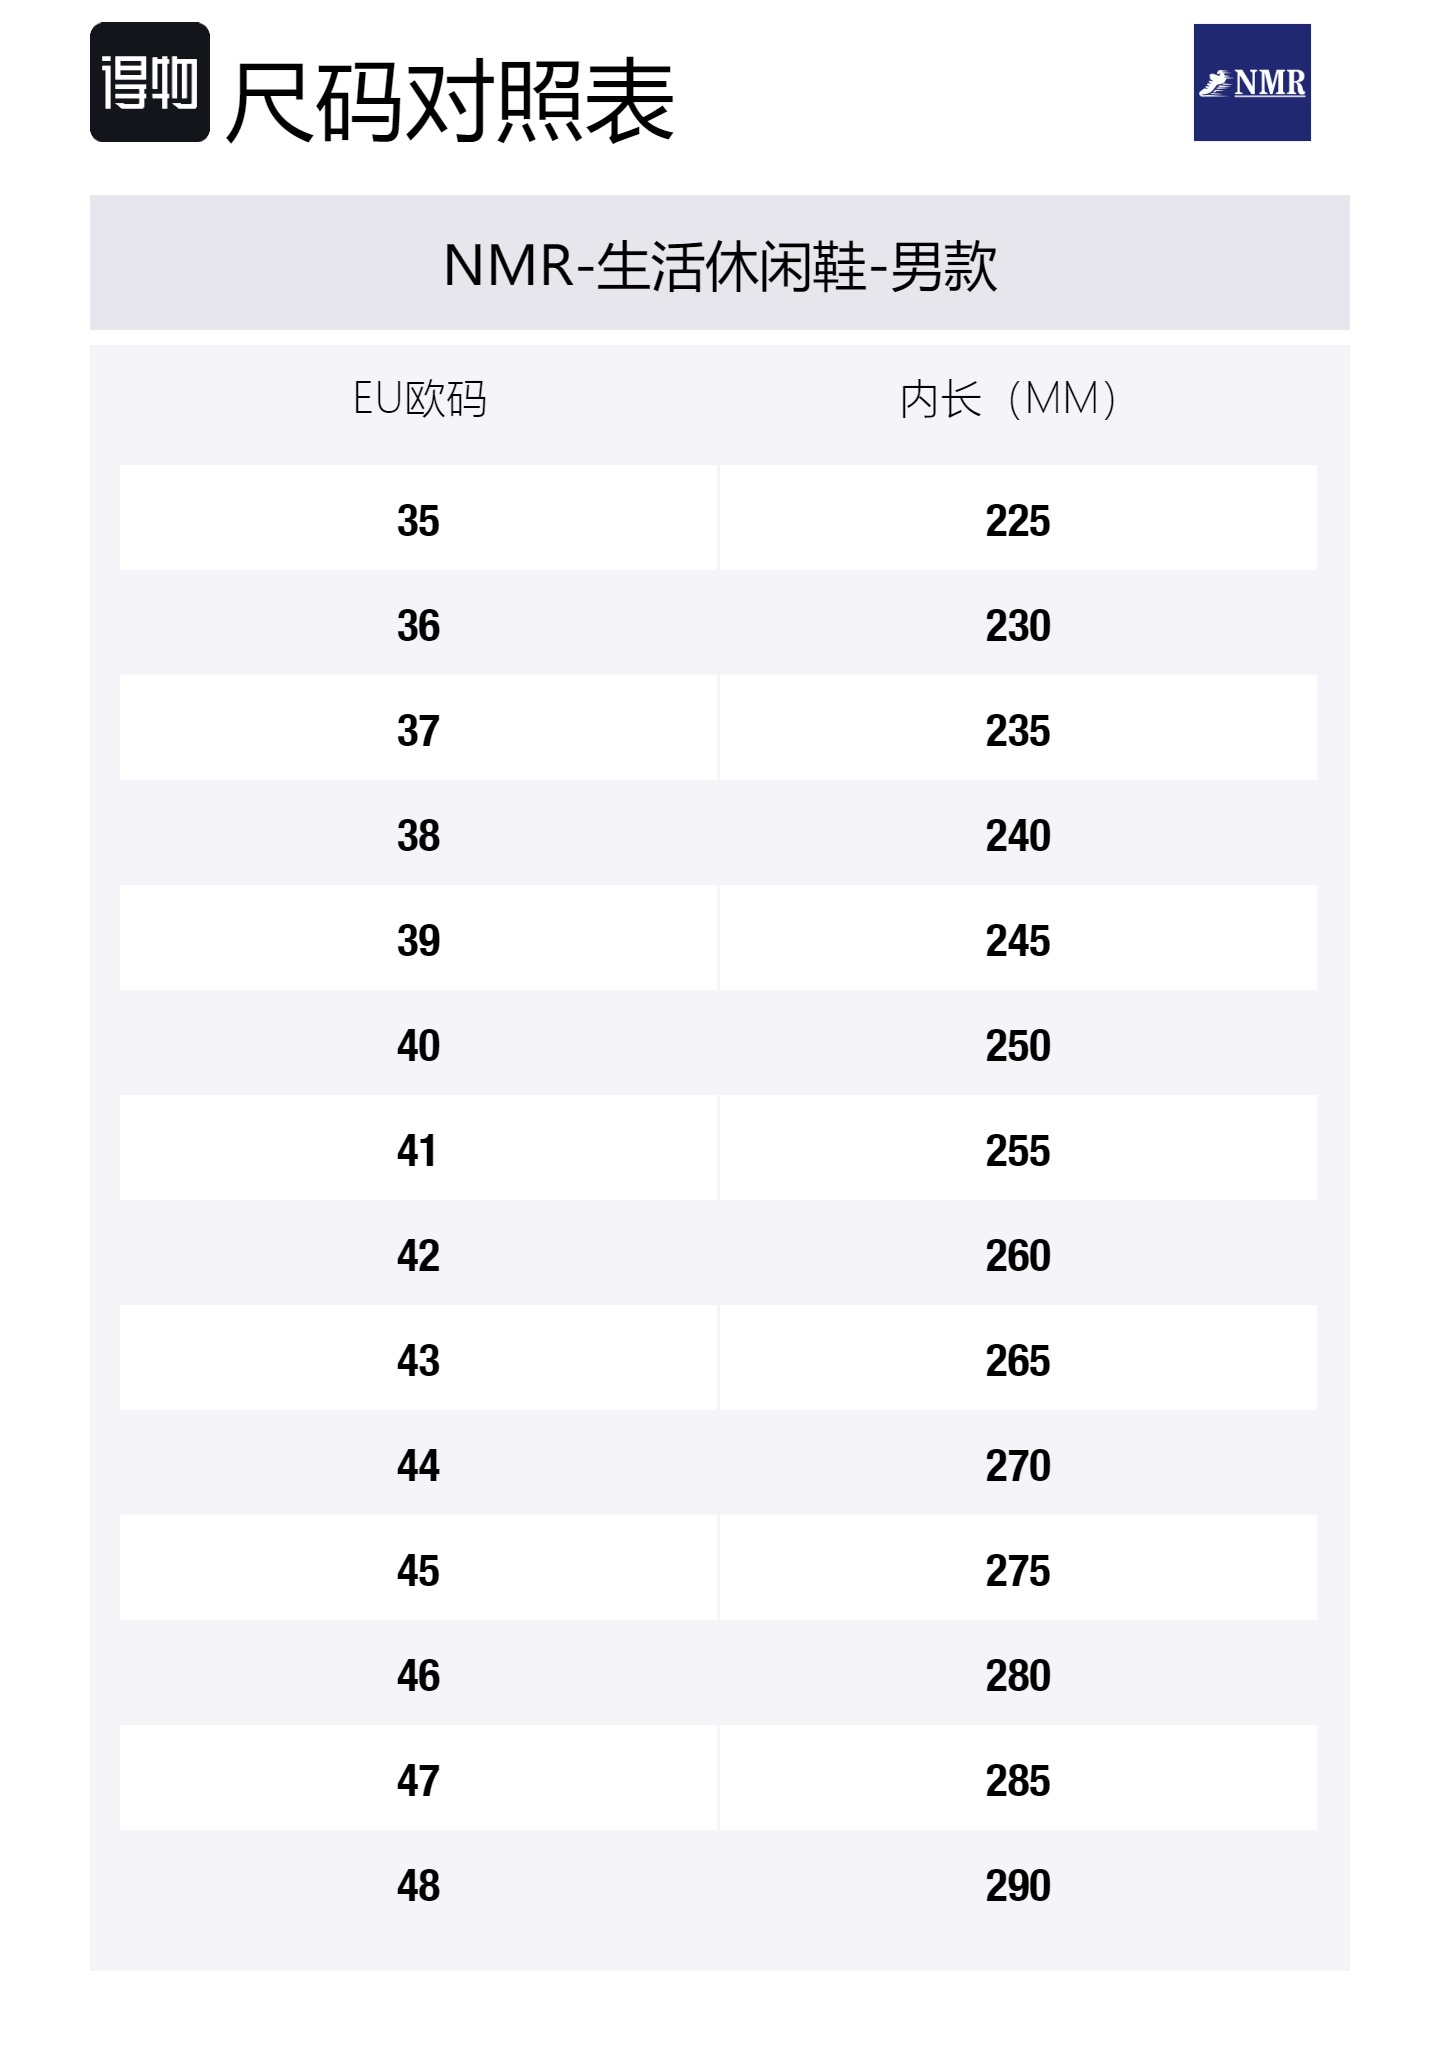Click the NMR brand logo

pyautogui.click(x=1252, y=82)
